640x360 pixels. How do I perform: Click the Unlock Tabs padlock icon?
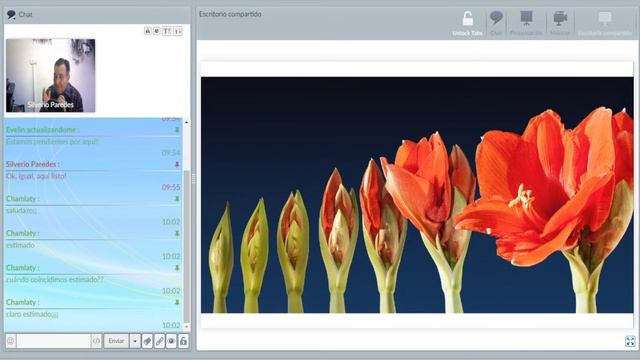[x=468, y=19]
